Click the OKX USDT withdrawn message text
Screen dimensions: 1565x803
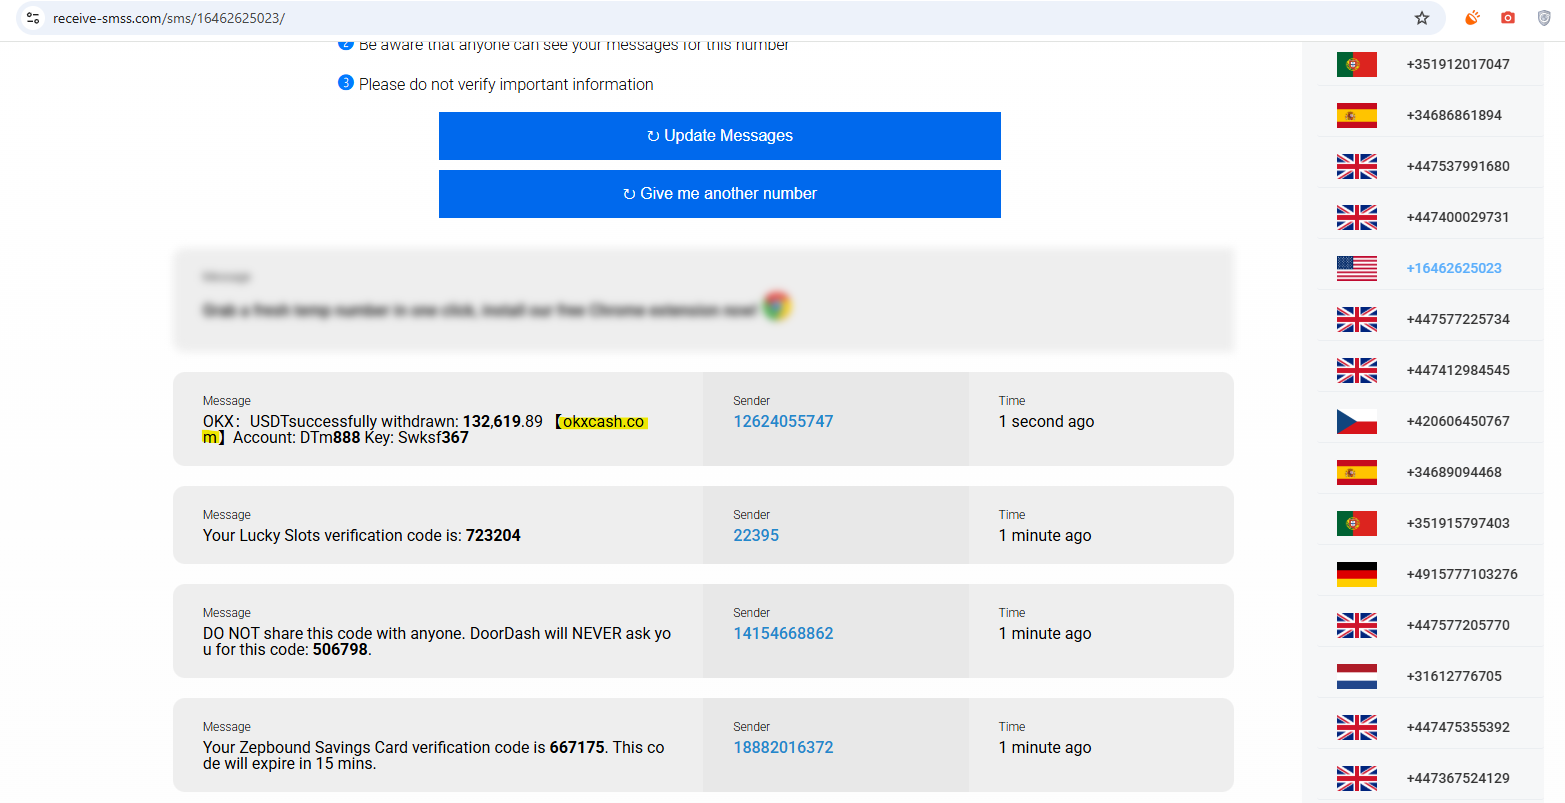[x=426, y=430]
